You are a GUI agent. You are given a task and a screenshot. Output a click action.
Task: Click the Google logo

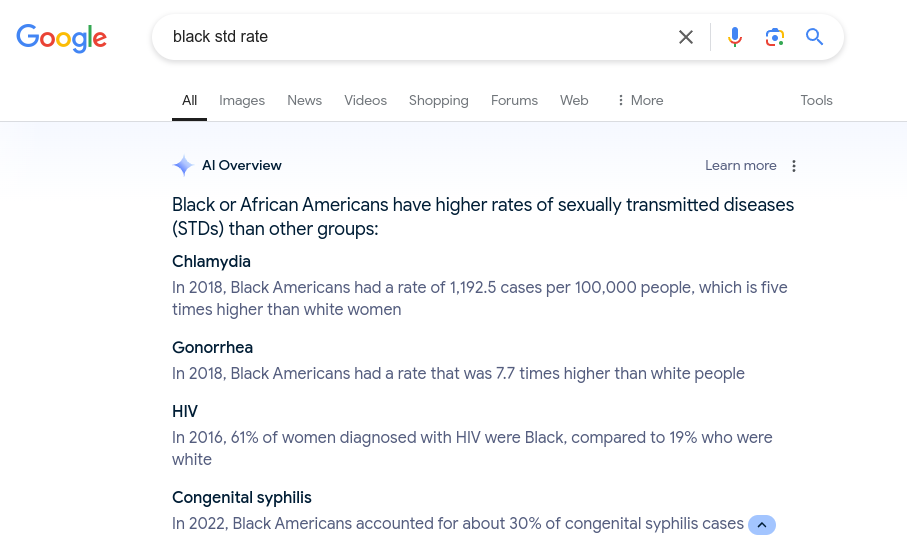tap(61, 38)
